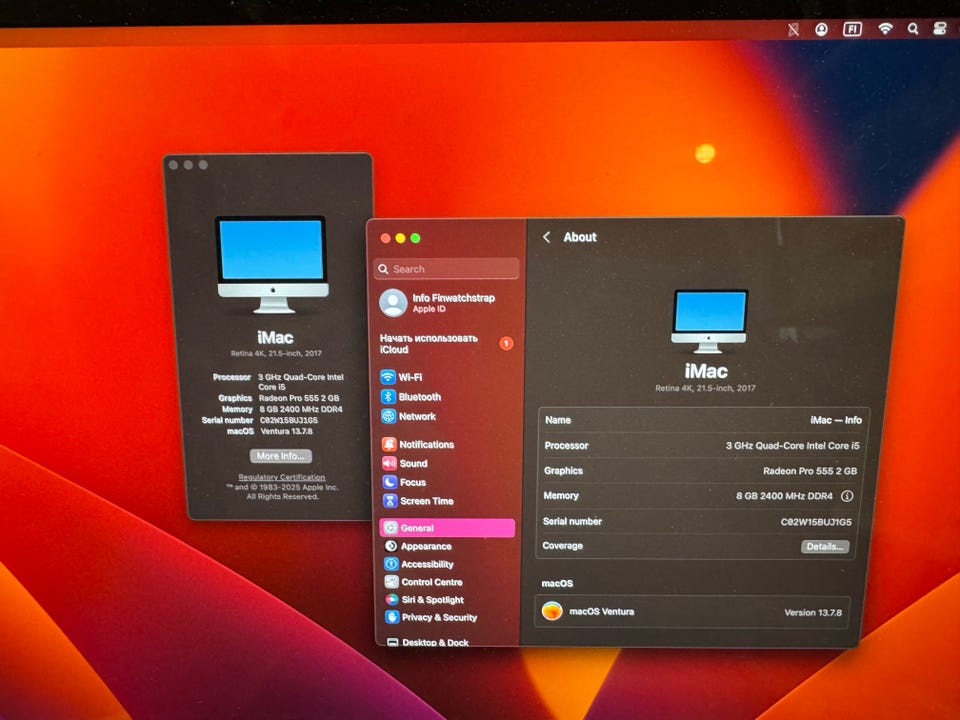960x720 pixels.
Task: Open Control Centre in menu bar
Action: coord(940,28)
